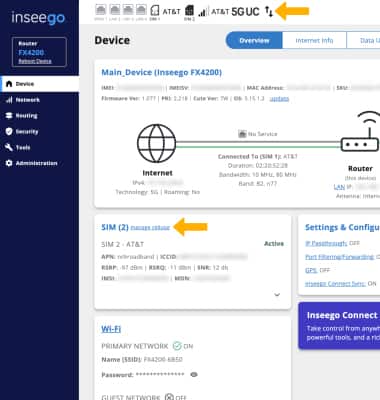Open the Administration sidebar section

tap(40, 163)
